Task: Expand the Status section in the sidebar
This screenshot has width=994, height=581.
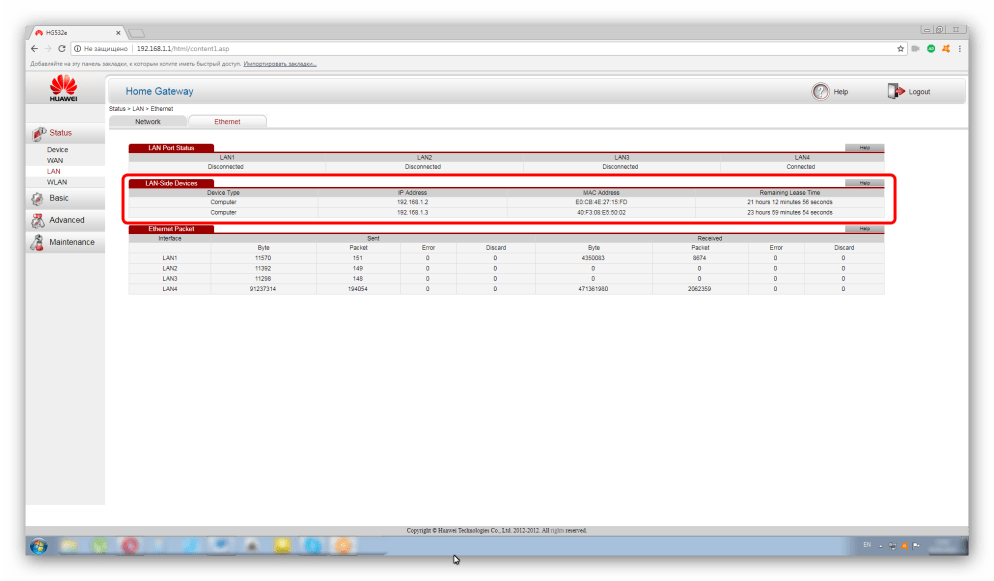Action: coord(65,133)
